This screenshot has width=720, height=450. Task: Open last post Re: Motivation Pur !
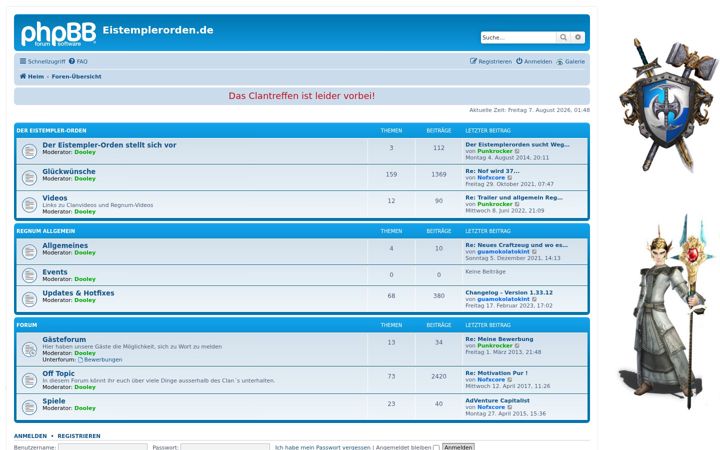tap(496, 373)
